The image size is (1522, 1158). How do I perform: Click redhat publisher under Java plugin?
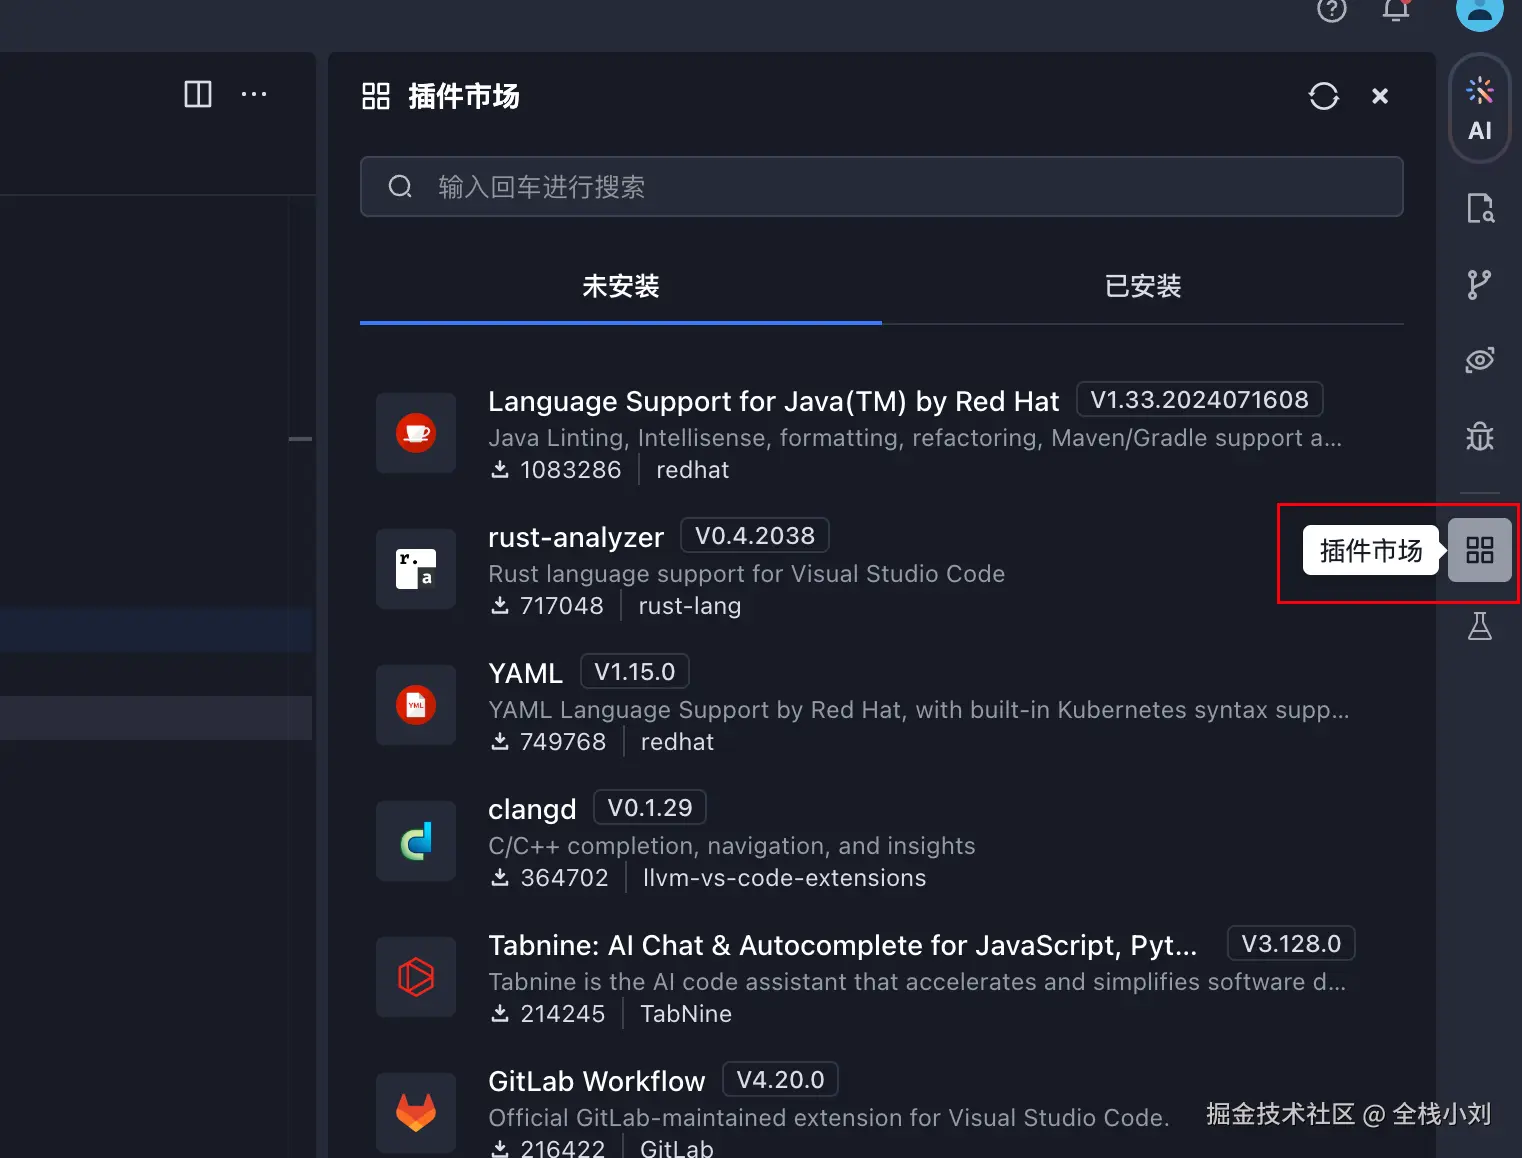(x=693, y=470)
